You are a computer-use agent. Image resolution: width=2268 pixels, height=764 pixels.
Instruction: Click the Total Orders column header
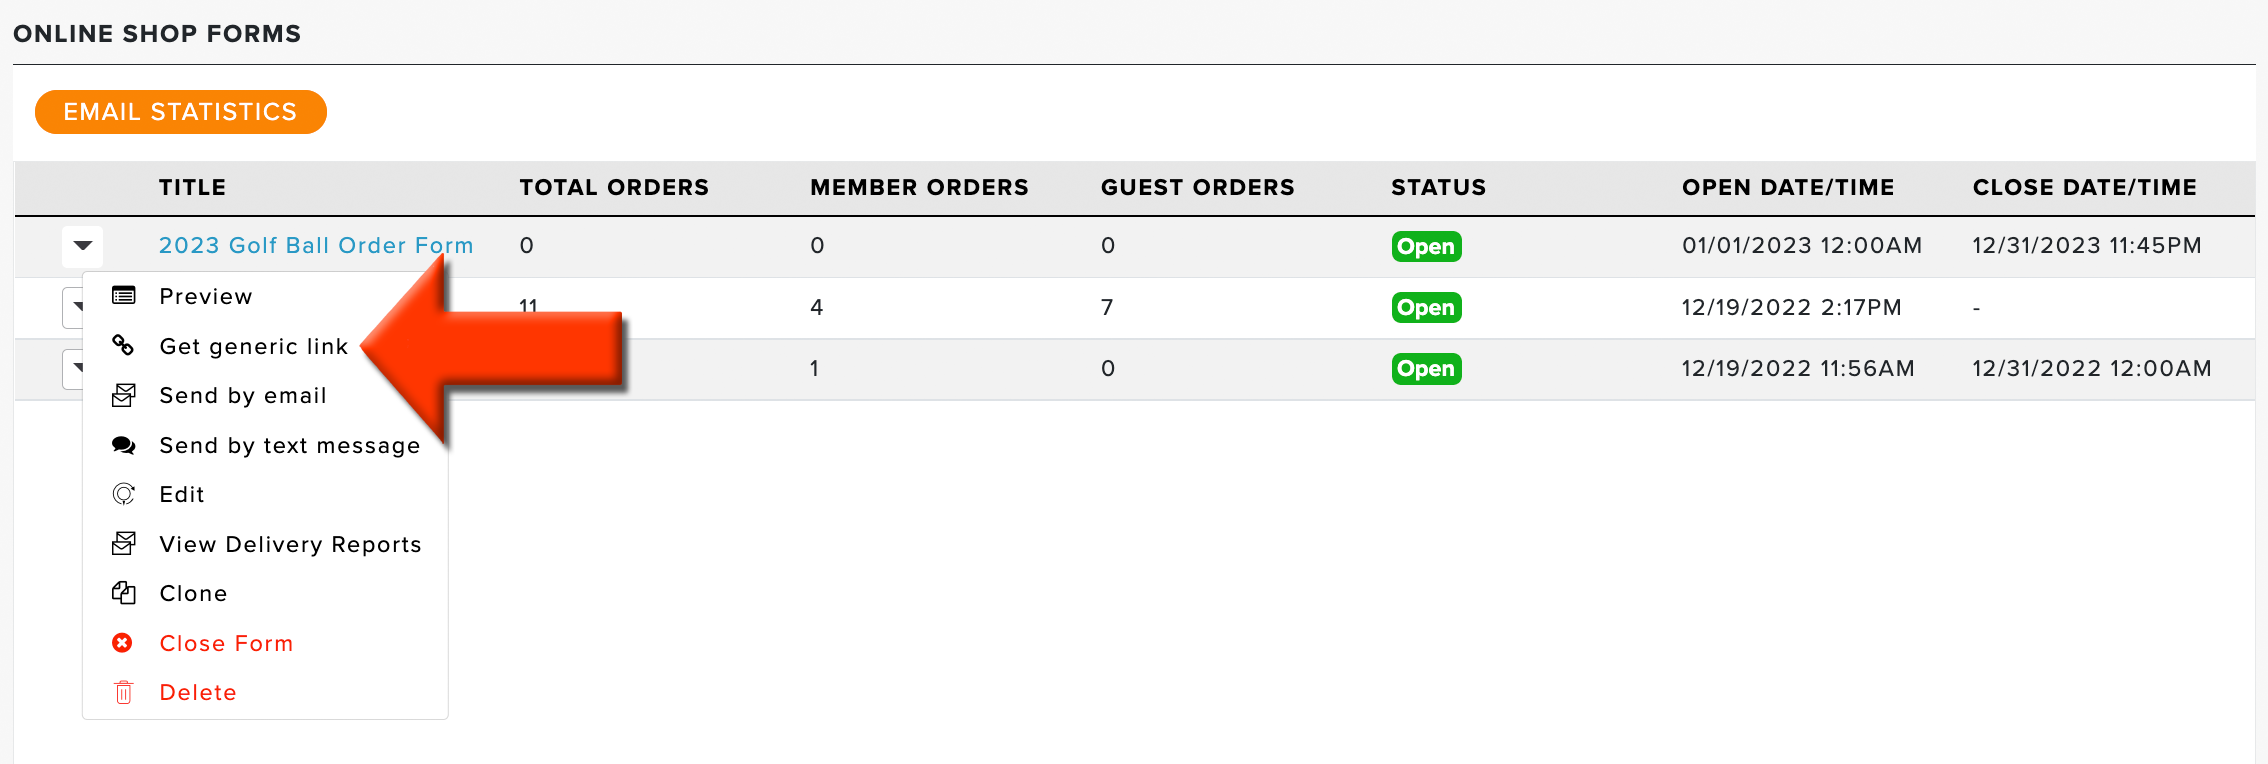point(614,187)
